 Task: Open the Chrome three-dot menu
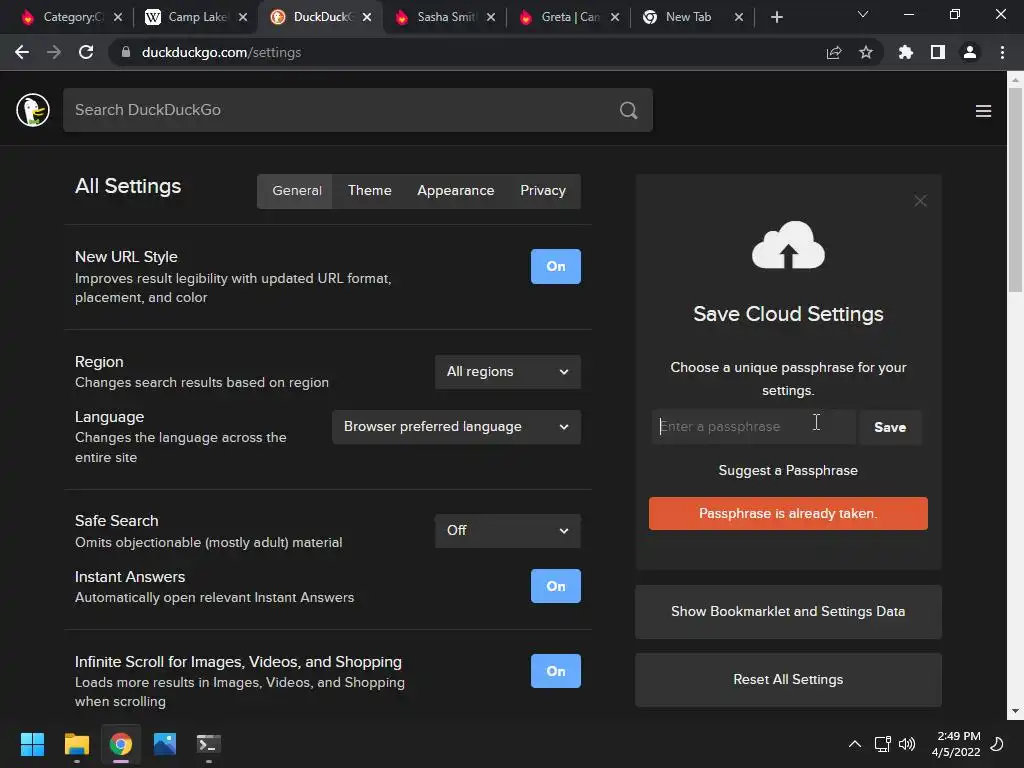(x=1002, y=52)
